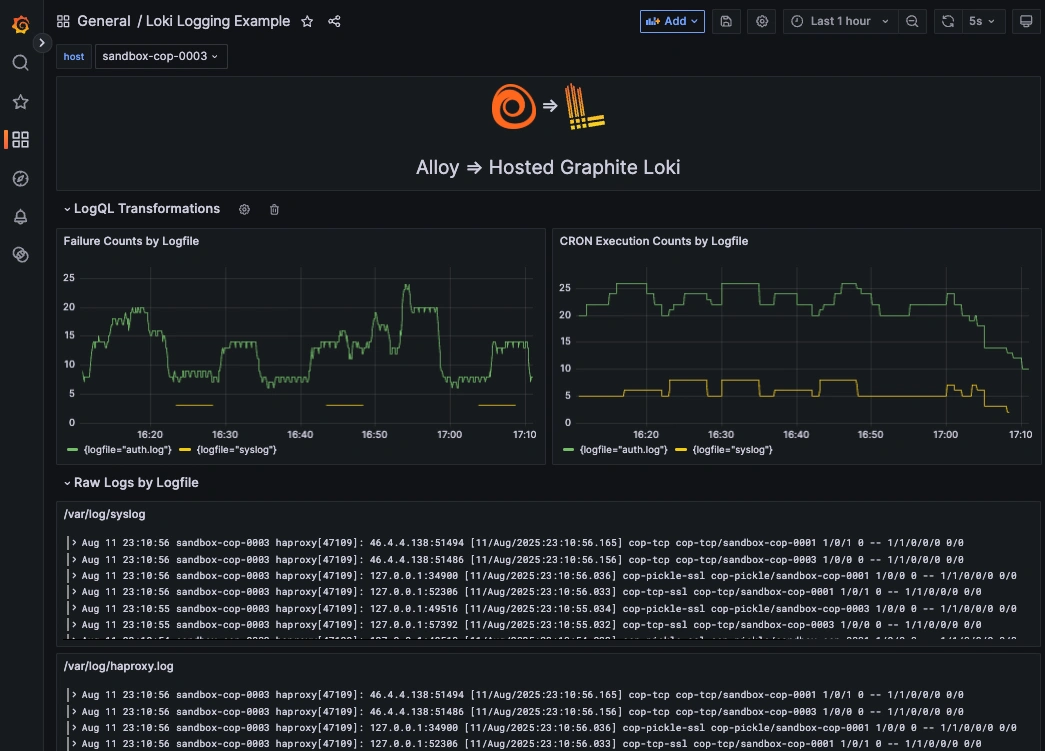Zoom out the time range
This screenshot has height=751, width=1045.
tap(912, 21)
